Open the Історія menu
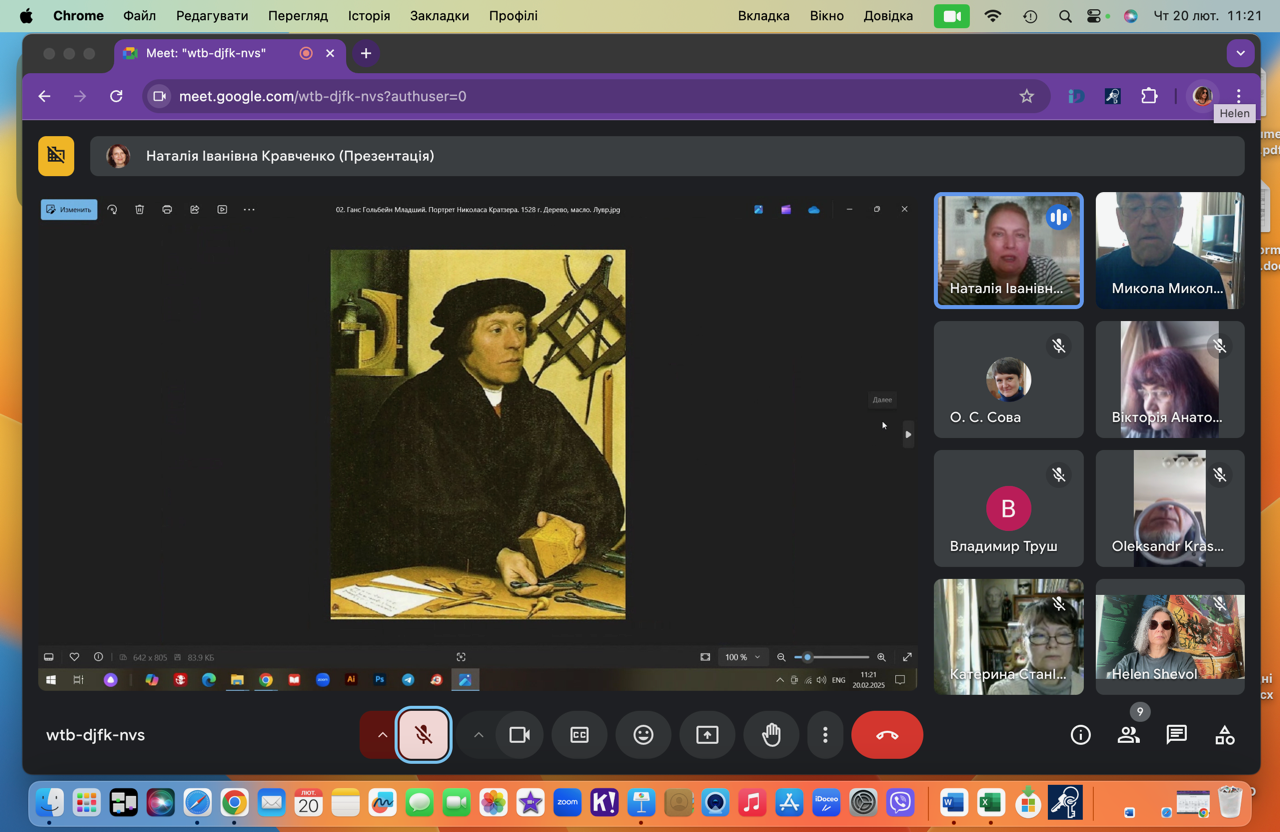This screenshot has width=1280, height=832. 369,16
